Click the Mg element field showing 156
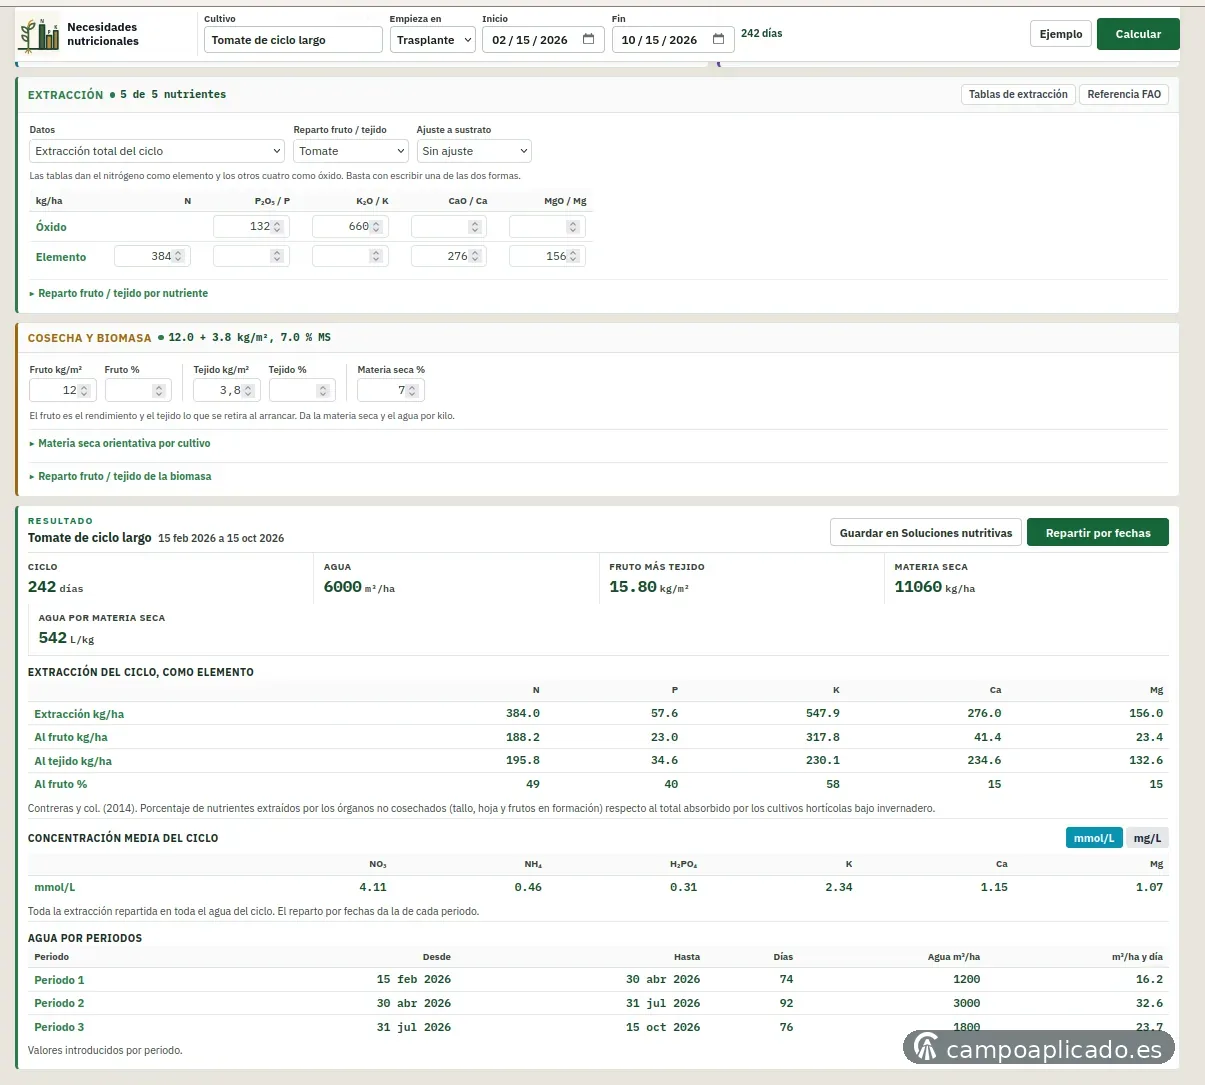The width and height of the screenshot is (1205, 1085). (x=547, y=256)
